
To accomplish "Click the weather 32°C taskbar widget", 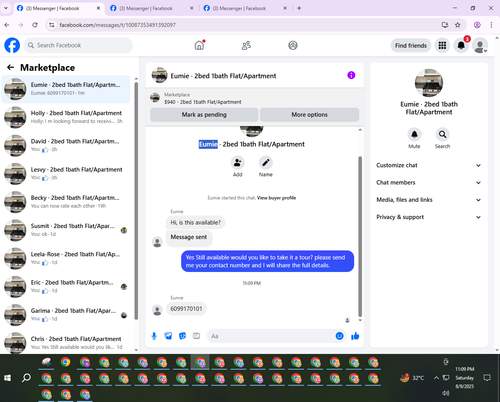I will [x=412, y=378].
